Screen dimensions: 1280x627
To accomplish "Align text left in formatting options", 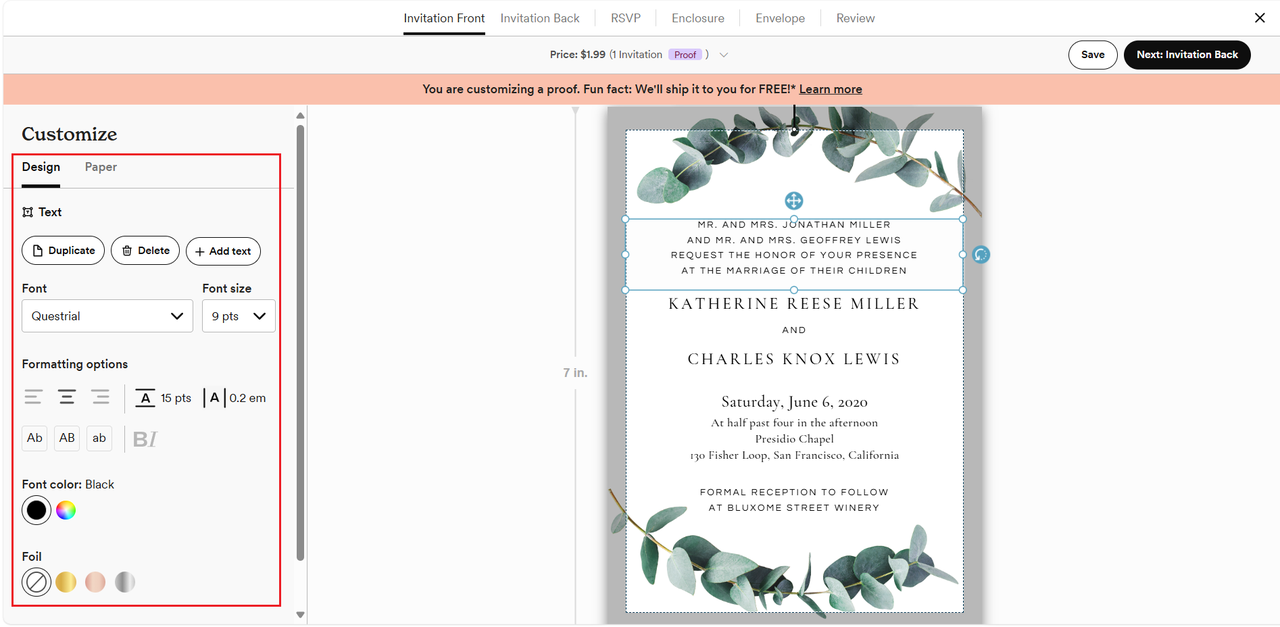I will 33,398.
